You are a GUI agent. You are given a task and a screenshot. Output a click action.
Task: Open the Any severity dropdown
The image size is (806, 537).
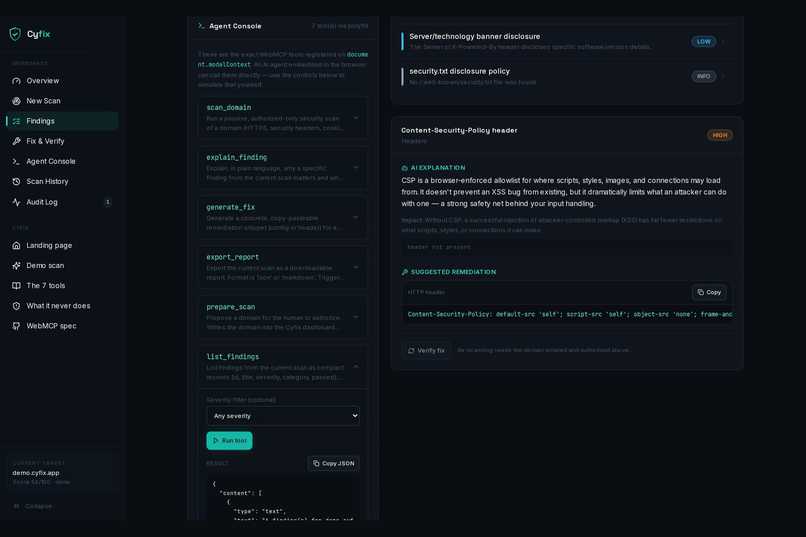click(283, 416)
